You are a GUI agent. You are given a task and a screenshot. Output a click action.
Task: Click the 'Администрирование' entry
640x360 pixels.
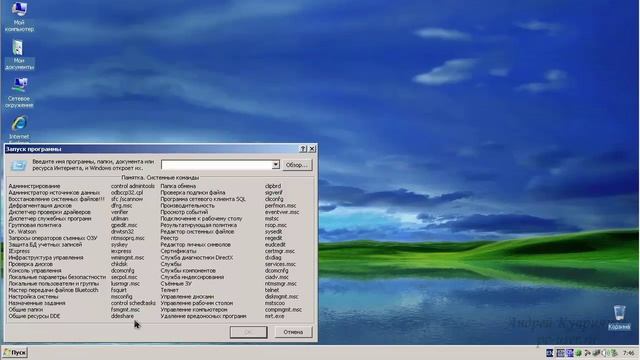tap(34, 186)
